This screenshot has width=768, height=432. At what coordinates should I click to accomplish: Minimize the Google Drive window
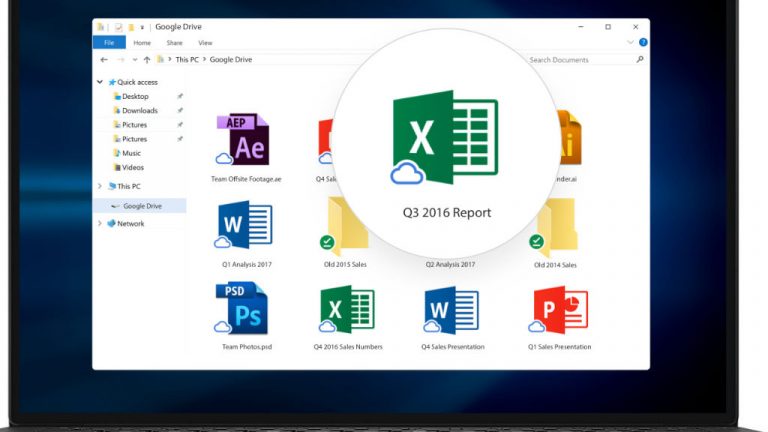click(581, 27)
